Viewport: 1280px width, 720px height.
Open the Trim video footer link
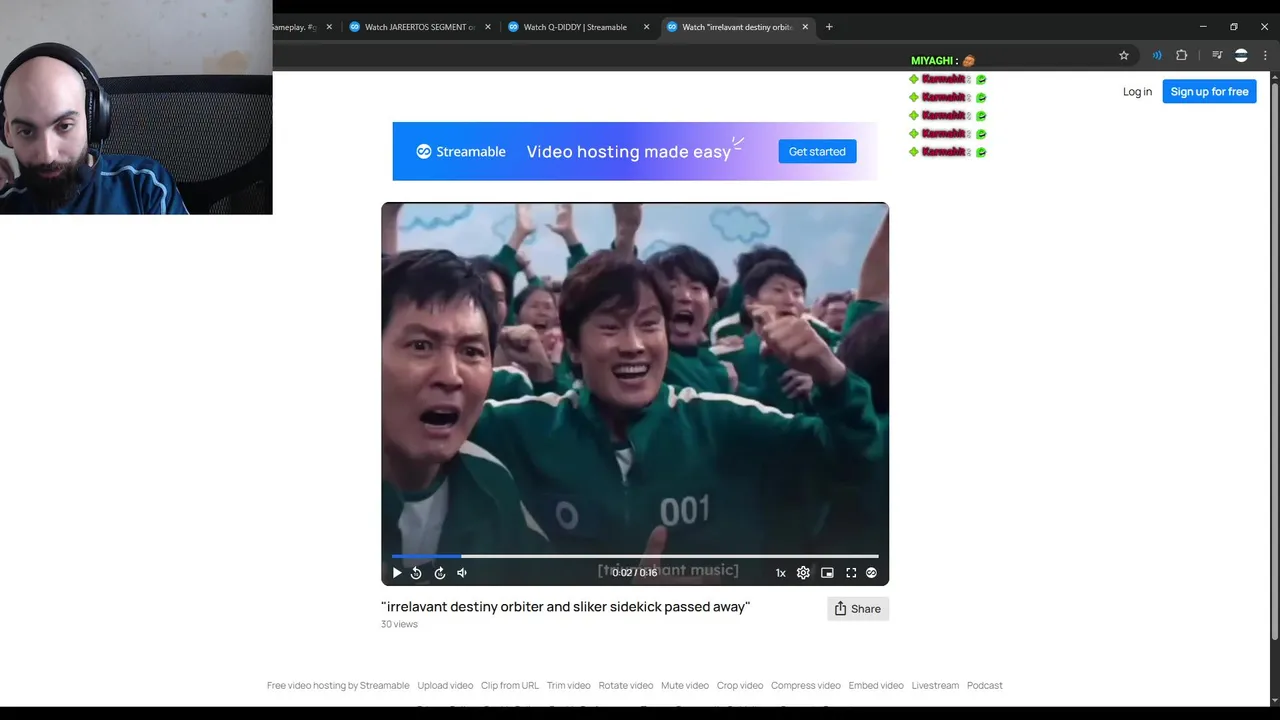point(569,686)
